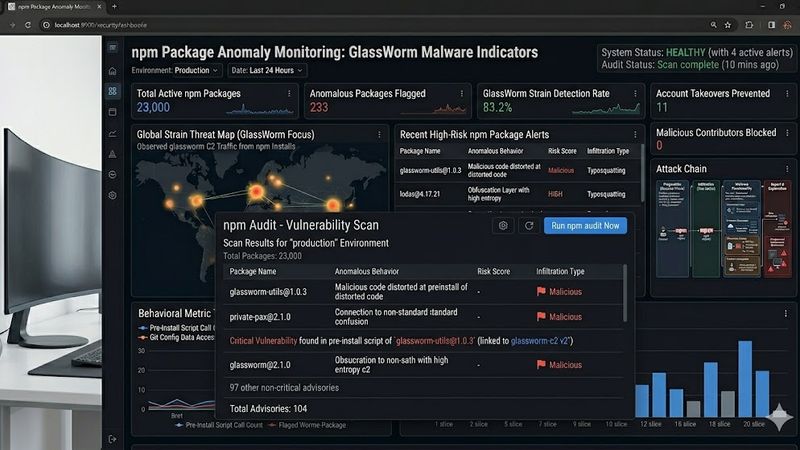Open Account Takeovers Prevented card menu
The height and width of the screenshot is (450, 800).
(787, 94)
